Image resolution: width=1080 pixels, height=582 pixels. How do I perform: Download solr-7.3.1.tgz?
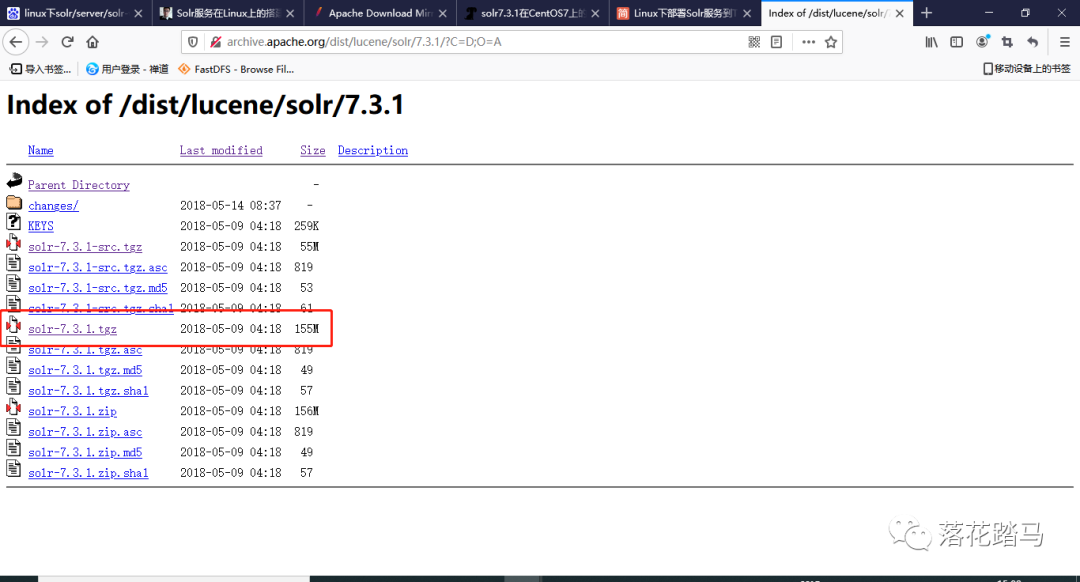[x=72, y=329]
